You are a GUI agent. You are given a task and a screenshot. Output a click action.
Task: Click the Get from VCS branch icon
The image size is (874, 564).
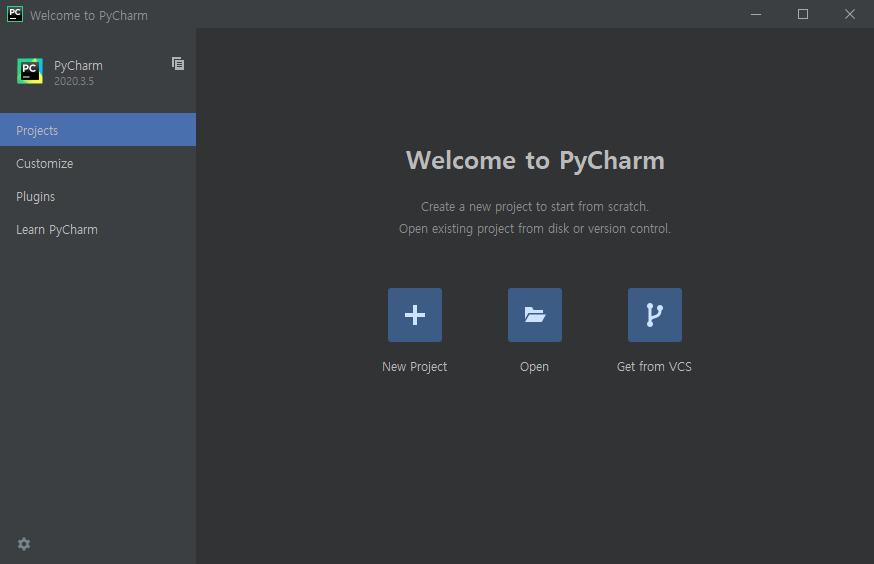coord(654,315)
